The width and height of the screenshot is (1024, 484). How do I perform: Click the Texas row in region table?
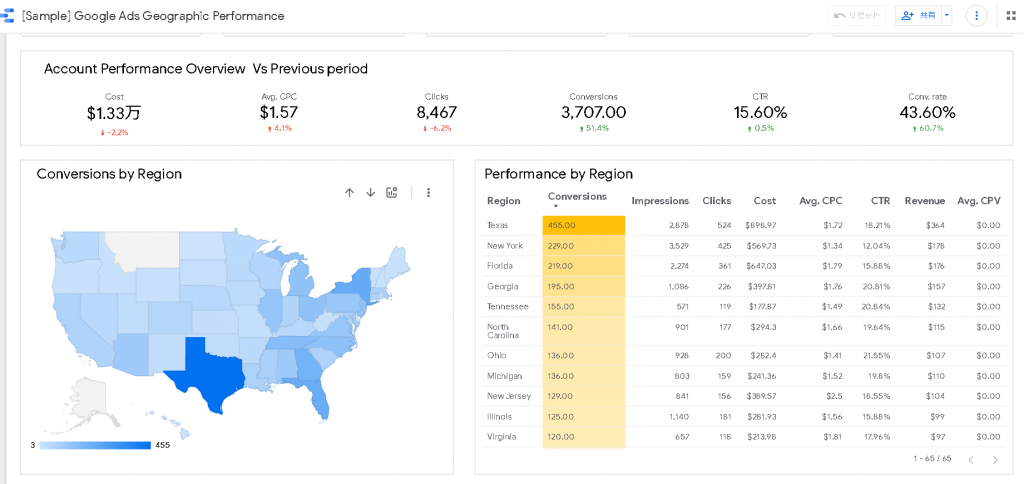pyautogui.click(x=744, y=225)
